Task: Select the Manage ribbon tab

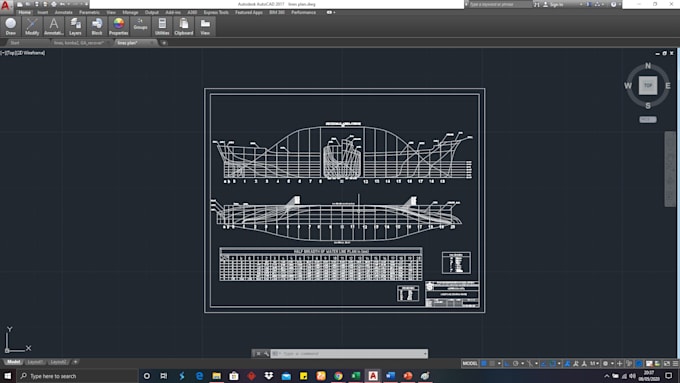Action: [130, 13]
